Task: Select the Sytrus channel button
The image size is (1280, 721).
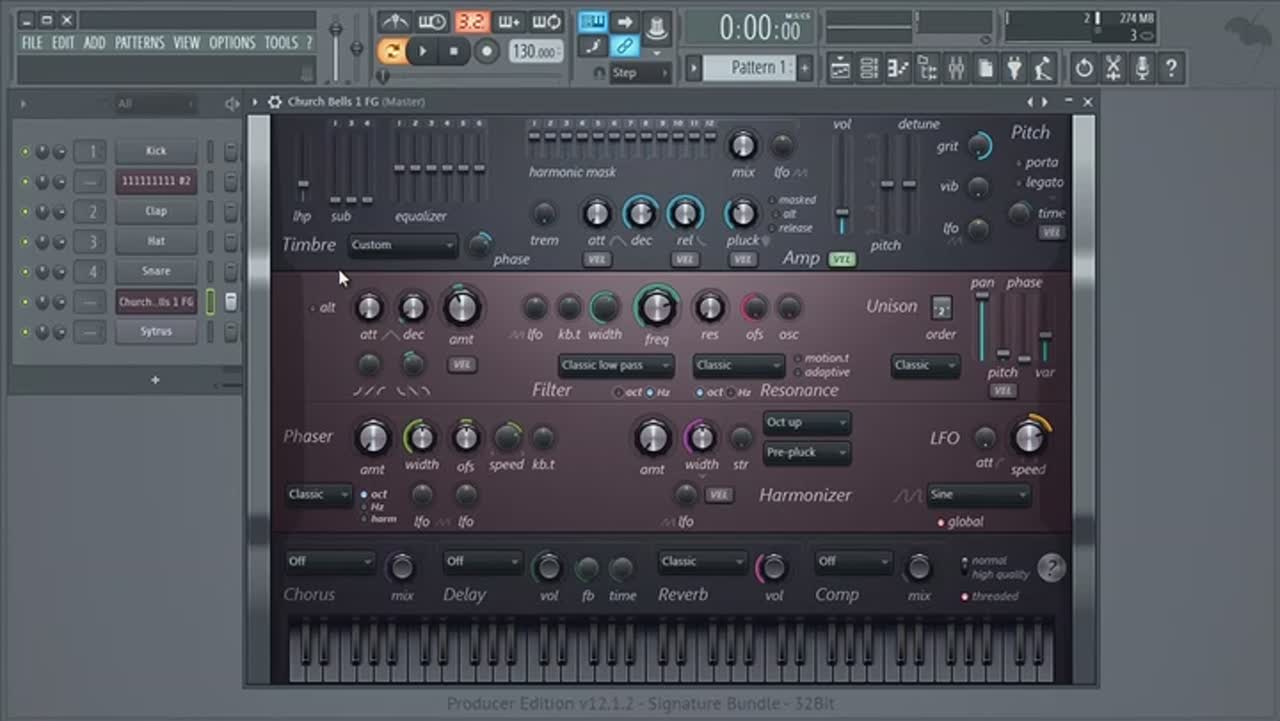Action: pyautogui.click(x=155, y=332)
